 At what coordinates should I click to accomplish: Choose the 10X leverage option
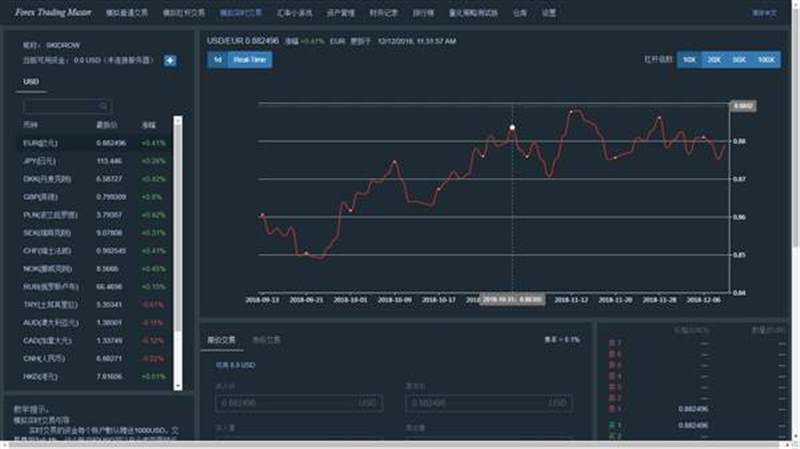click(689, 60)
